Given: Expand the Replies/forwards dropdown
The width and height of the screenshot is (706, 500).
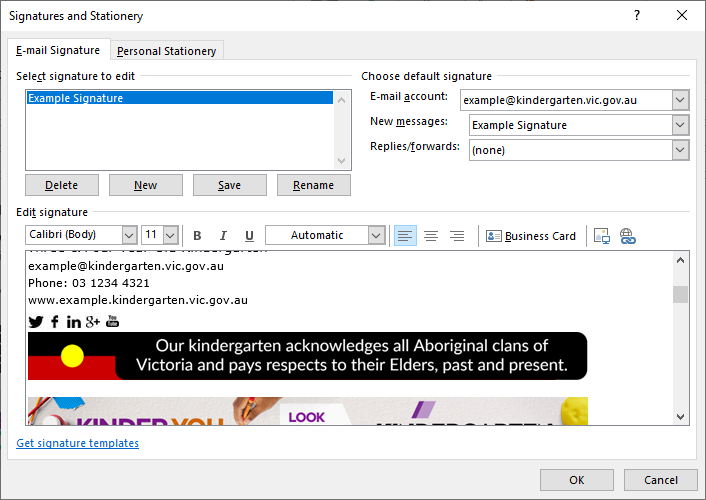Looking at the screenshot, I should coord(680,150).
